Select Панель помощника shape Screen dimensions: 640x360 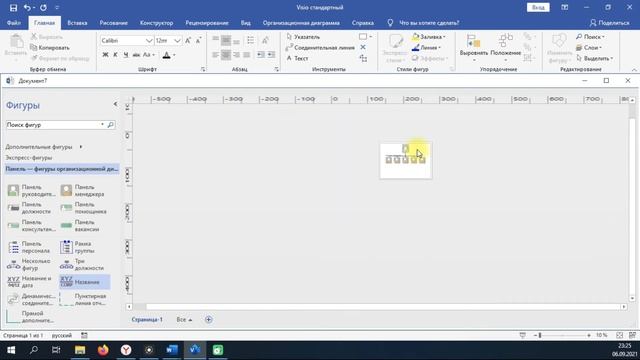click(83, 208)
